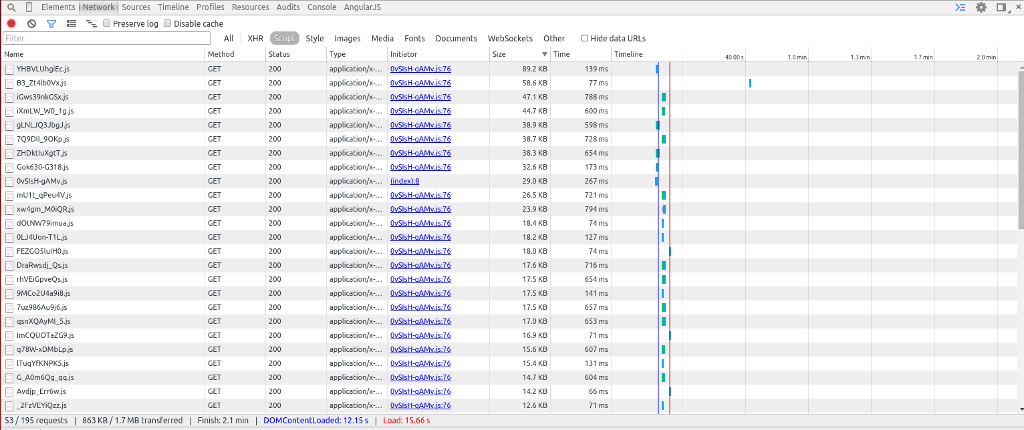Sort requests by Name column header
This screenshot has height=430, width=1024.
pyautogui.click(x=103, y=55)
